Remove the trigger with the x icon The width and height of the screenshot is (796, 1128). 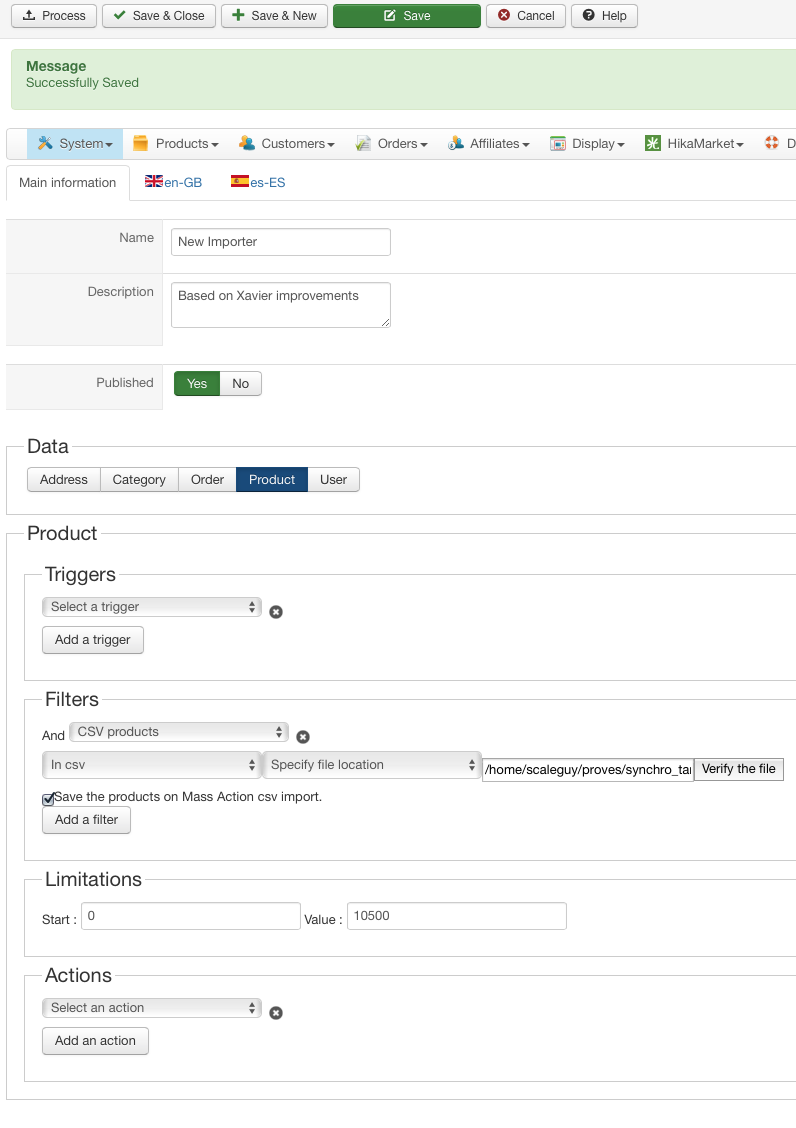[276, 612]
